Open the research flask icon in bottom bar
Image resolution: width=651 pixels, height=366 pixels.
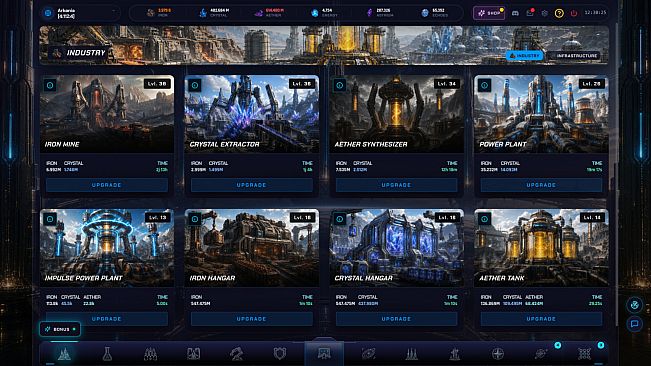point(107,354)
